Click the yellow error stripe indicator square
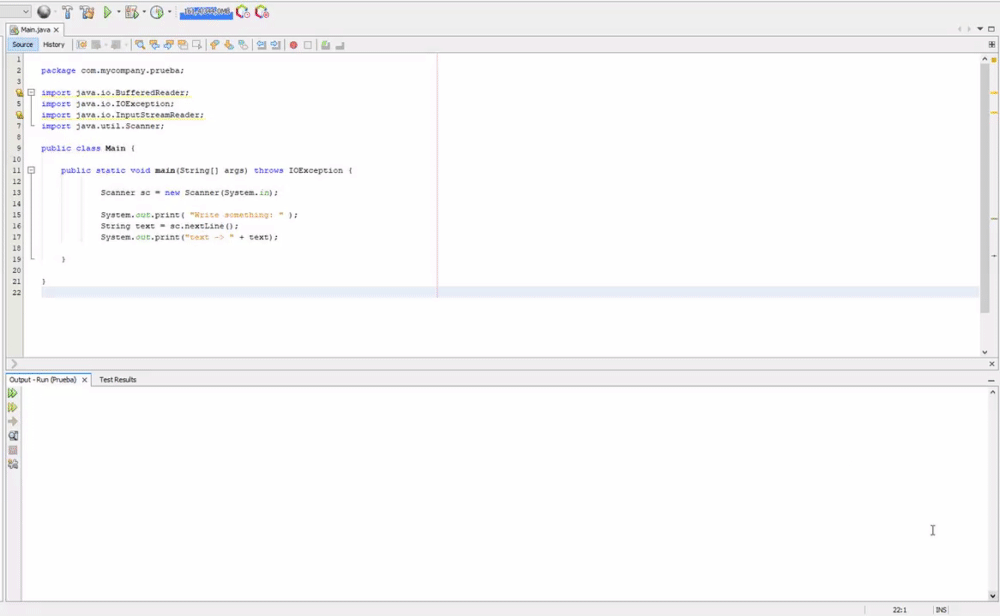Viewport: 1000px width, 616px height. click(994, 59)
